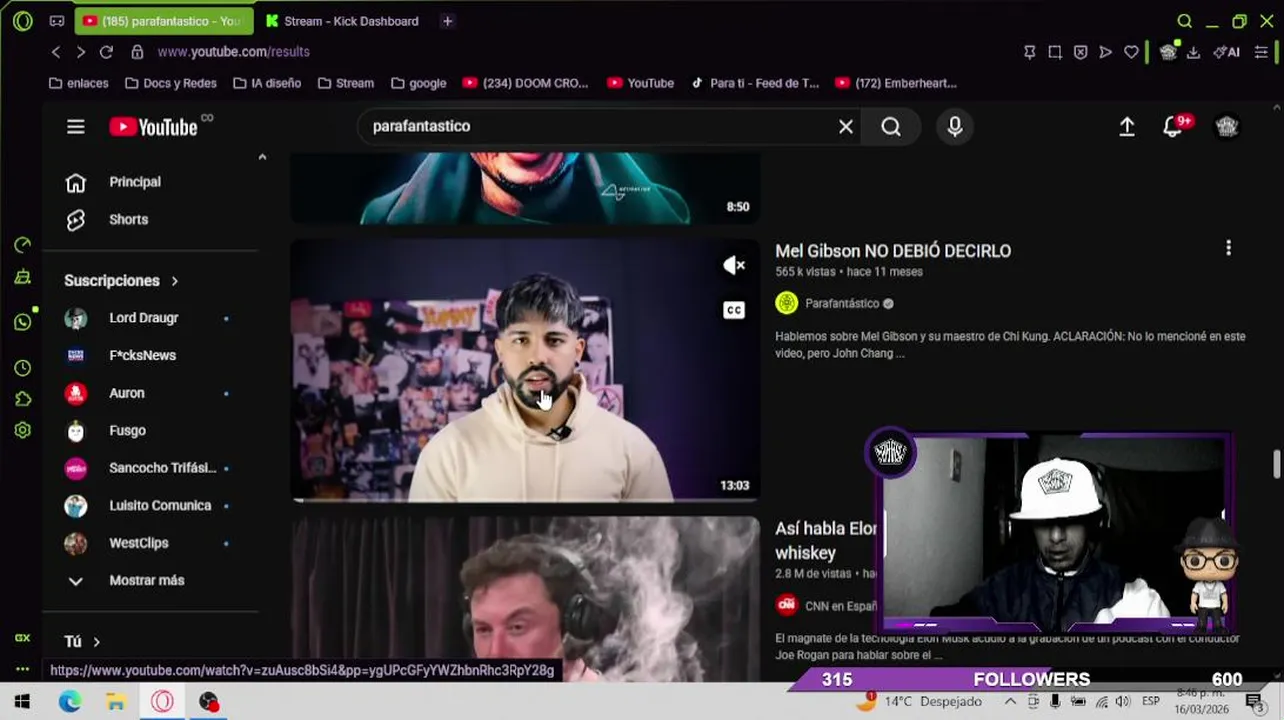This screenshot has height=720, width=1284.
Task: Open the Windows Start button
Action: [22, 702]
